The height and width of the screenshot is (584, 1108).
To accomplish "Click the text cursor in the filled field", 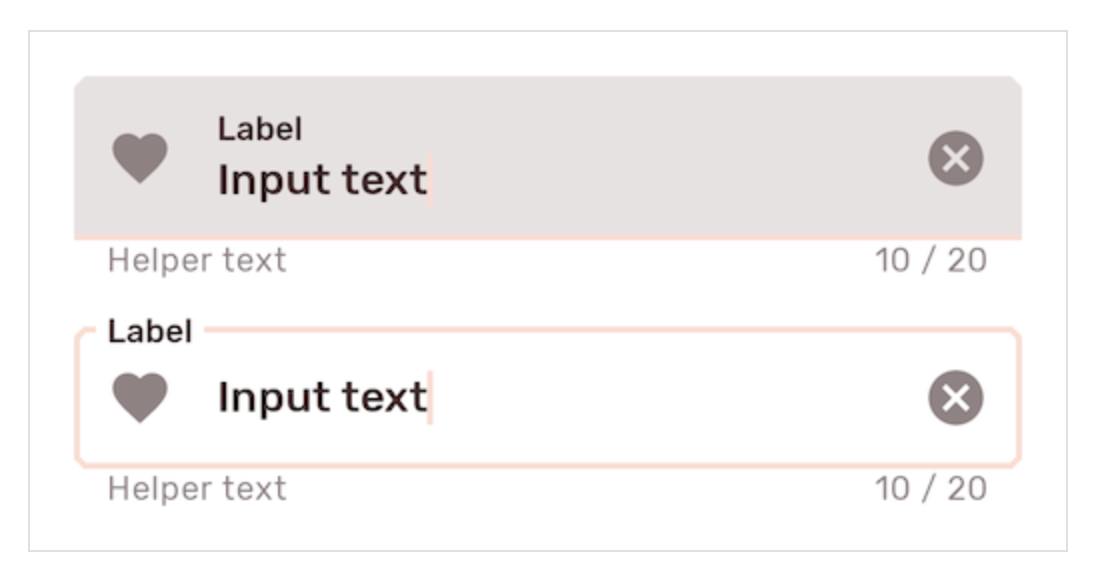I will pos(430,181).
